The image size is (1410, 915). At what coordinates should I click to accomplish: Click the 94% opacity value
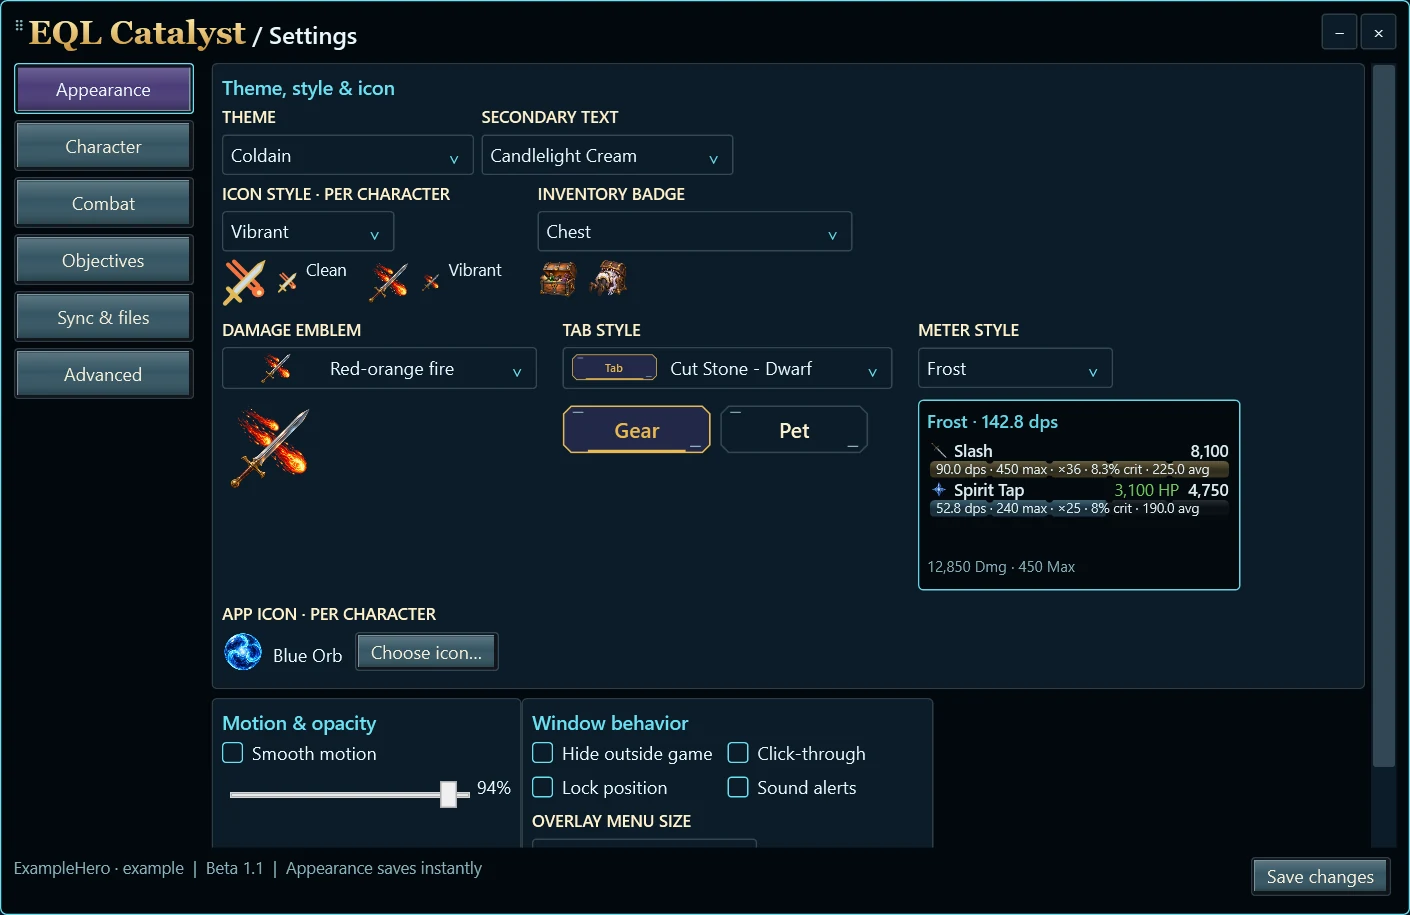(494, 787)
